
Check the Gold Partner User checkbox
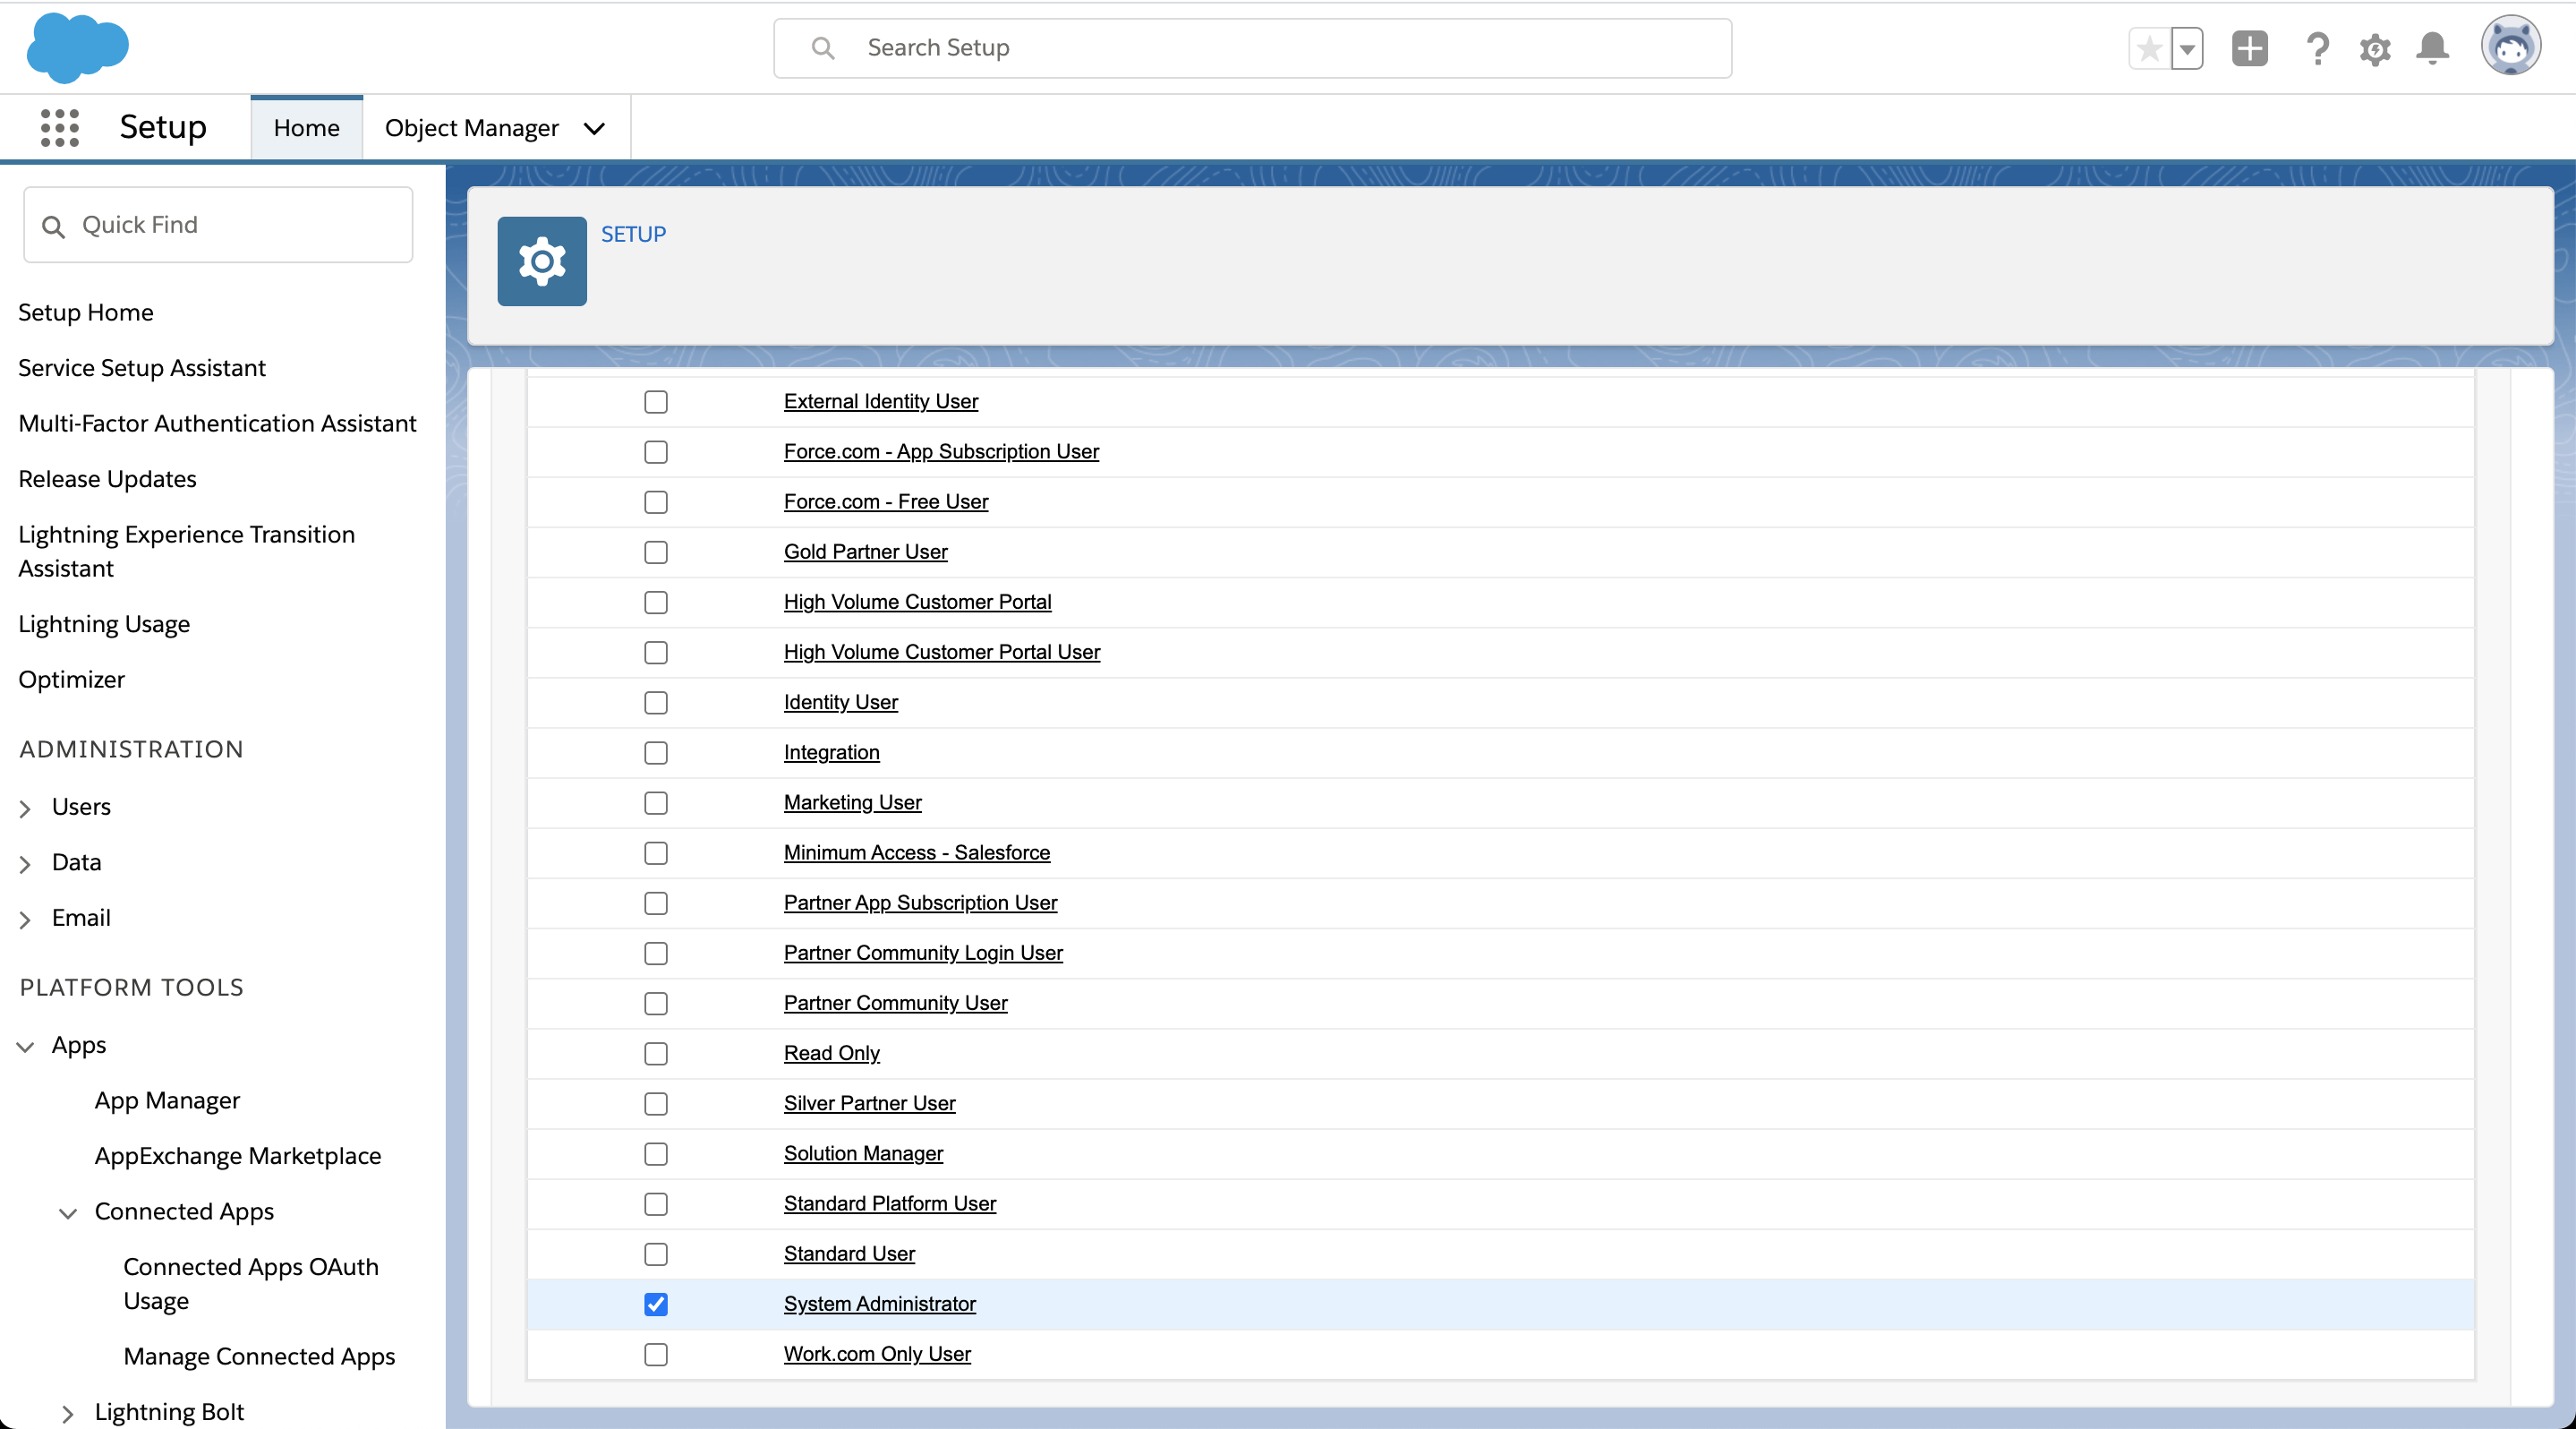coord(656,552)
